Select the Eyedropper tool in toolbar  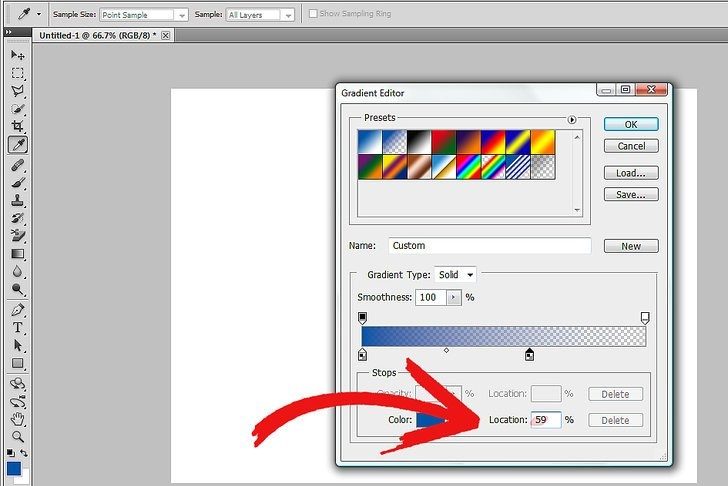(x=18, y=145)
